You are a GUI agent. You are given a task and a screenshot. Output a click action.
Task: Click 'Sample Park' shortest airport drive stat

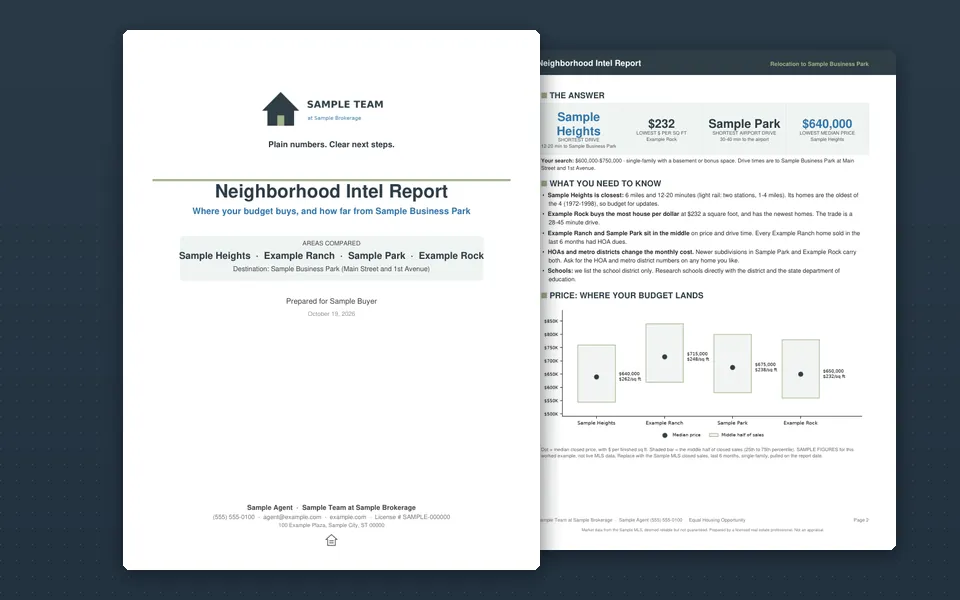(x=744, y=124)
